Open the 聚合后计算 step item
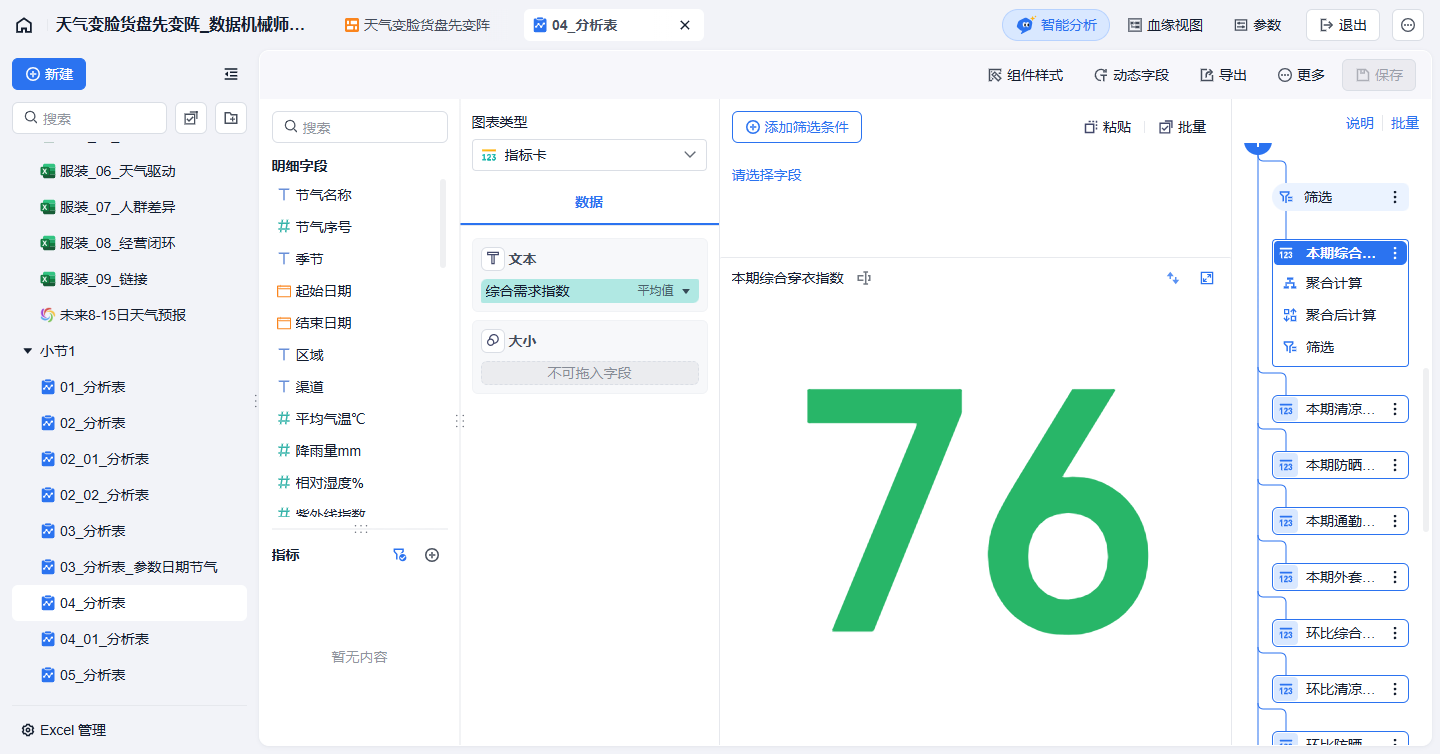This screenshot has width=1440, height=754. pyautogui.click(x=1340, y=315)
